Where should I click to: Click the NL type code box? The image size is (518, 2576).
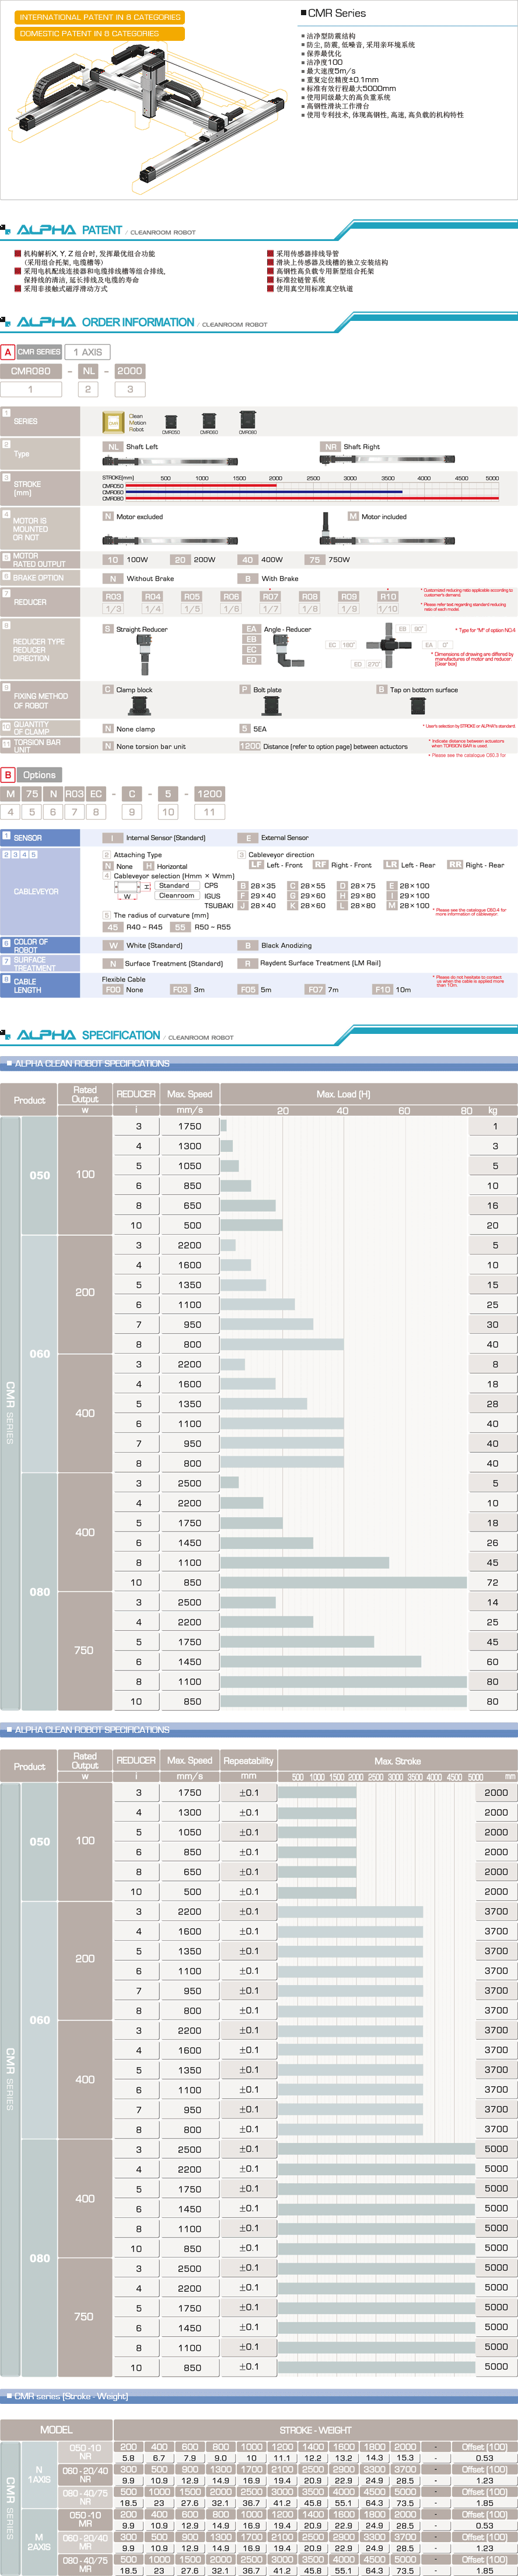[88, 371]
